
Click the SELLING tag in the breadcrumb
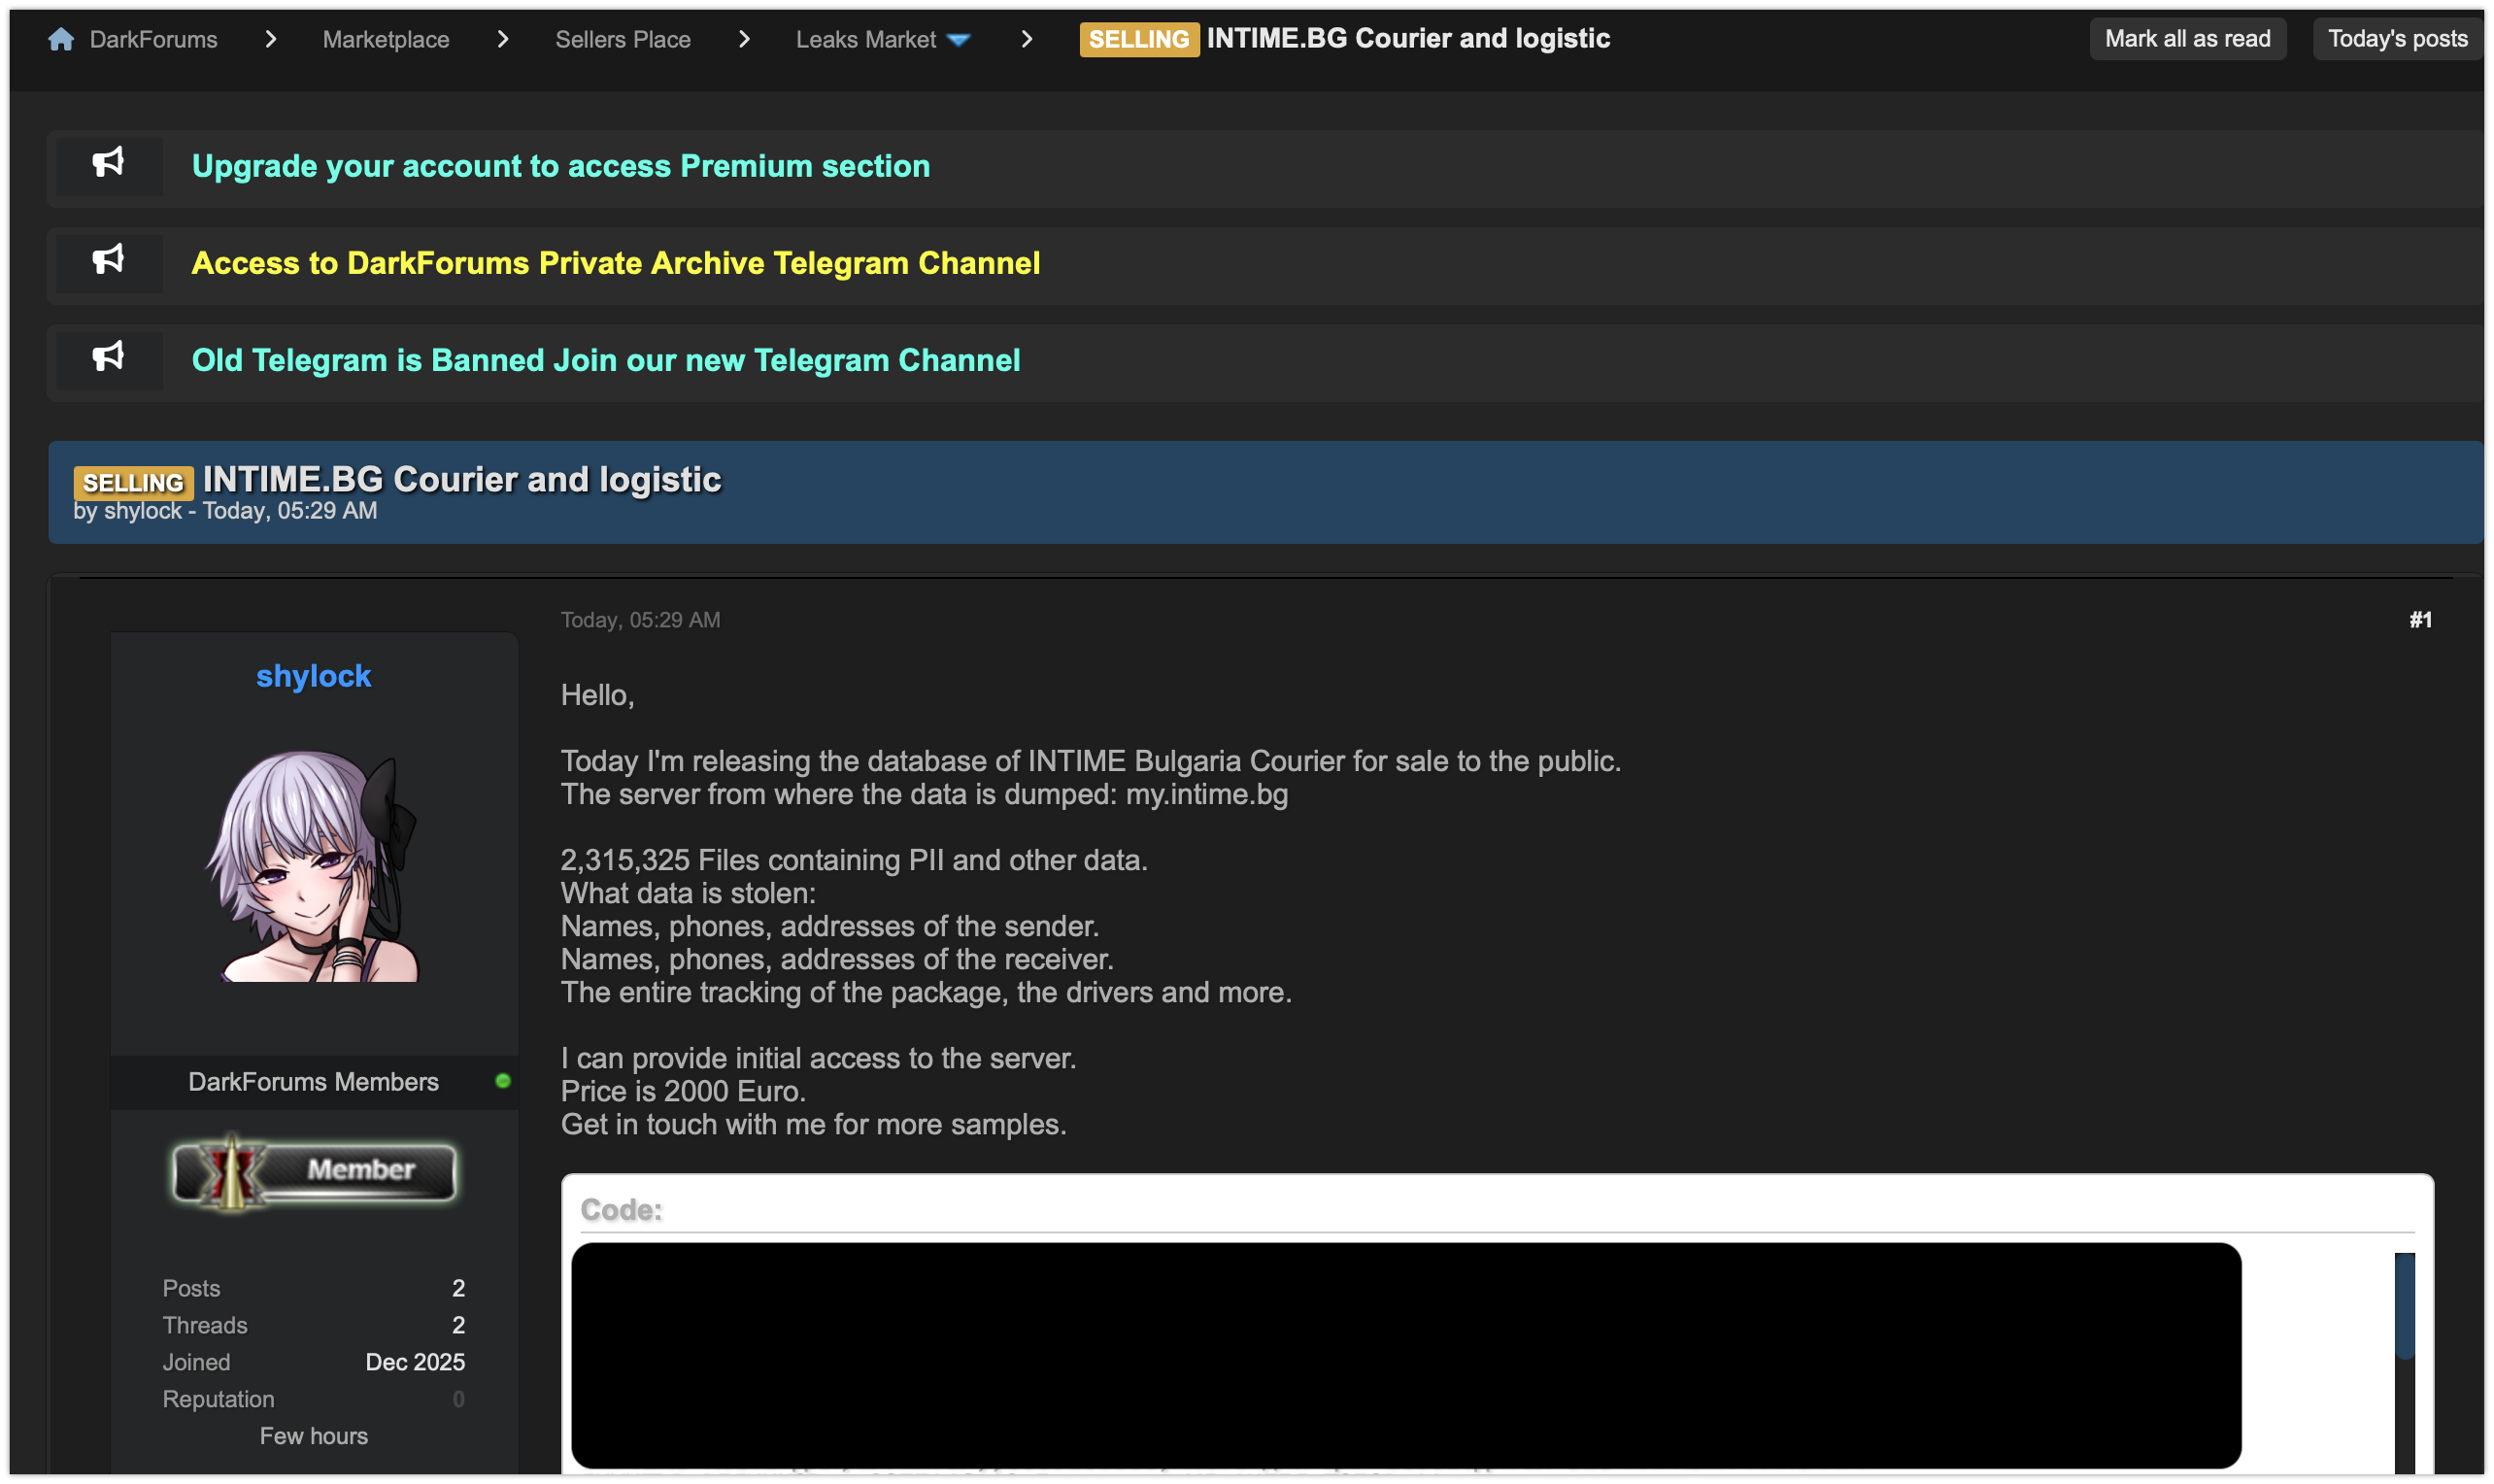click(1139, 39)
